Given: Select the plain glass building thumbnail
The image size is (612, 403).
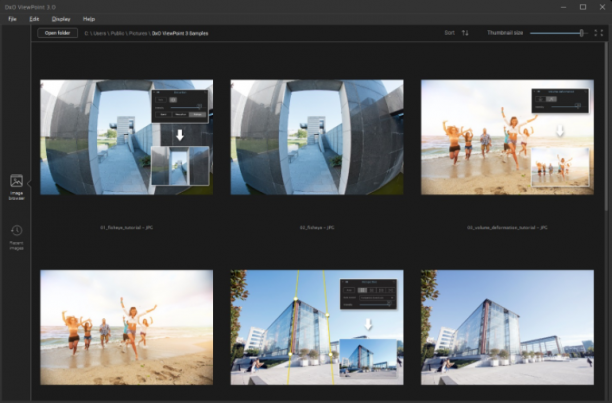Looking at the screenshot, I should point(507,327).
